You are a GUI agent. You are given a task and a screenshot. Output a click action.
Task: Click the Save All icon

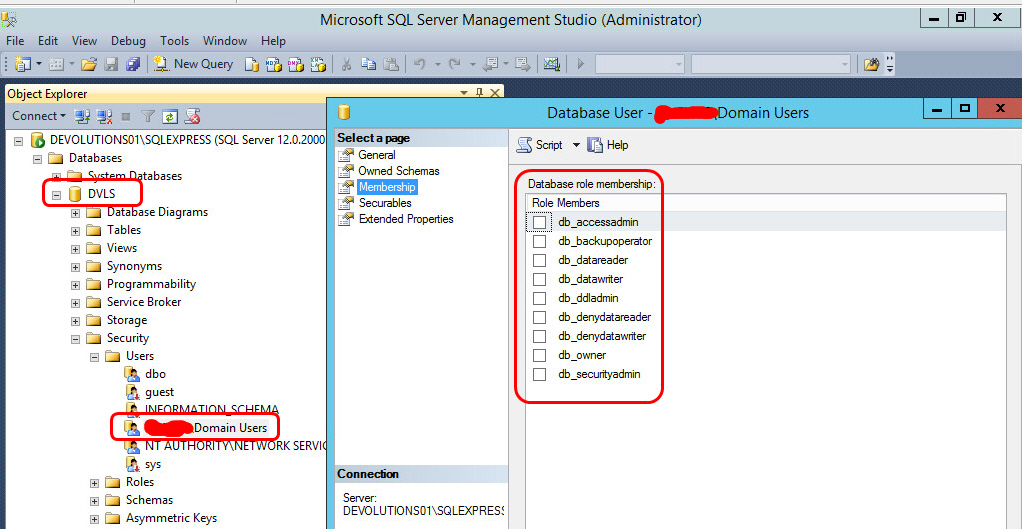coord(133,64)
